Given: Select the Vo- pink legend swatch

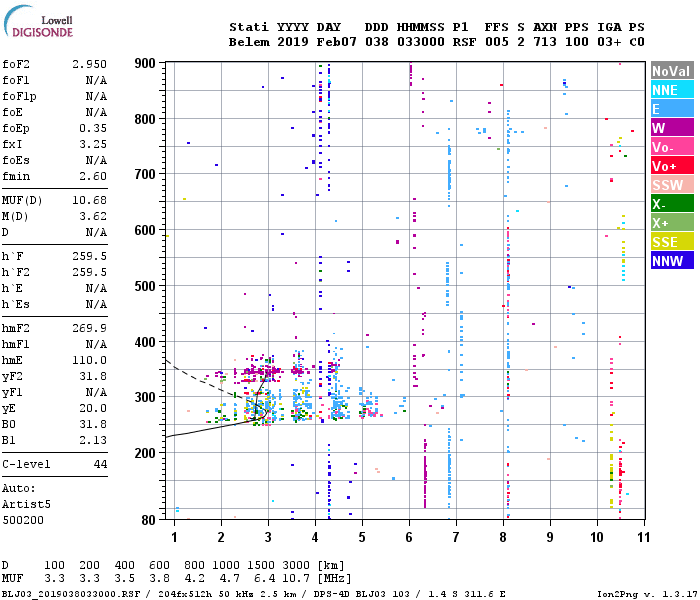Looking at the screenshot, I should pos(672,147).
